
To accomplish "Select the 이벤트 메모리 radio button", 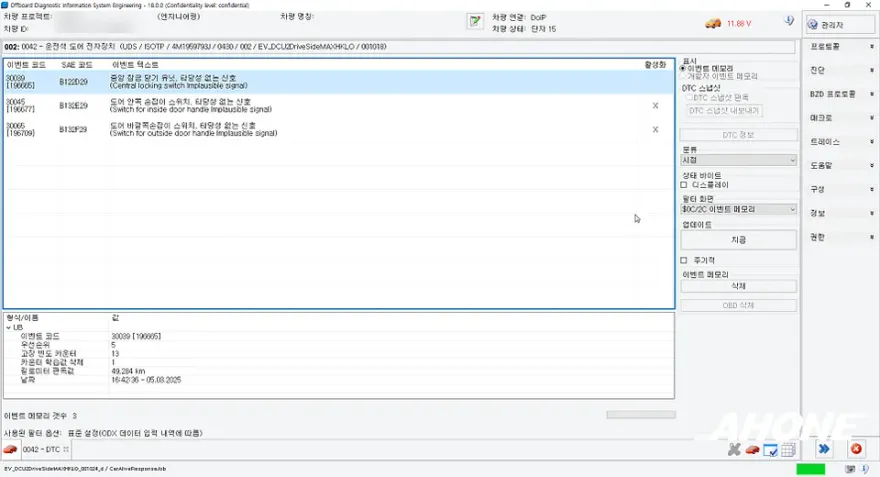I will coord(683,68).
